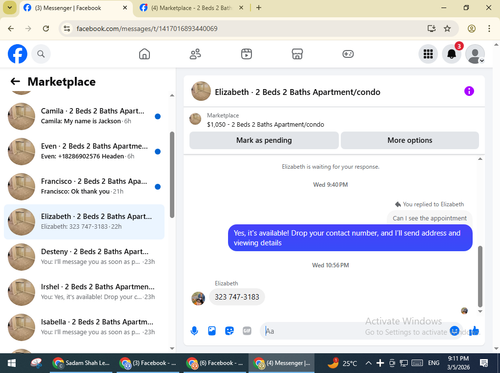Choose a sticker icon
500x373 pixels.
[229, 331]
